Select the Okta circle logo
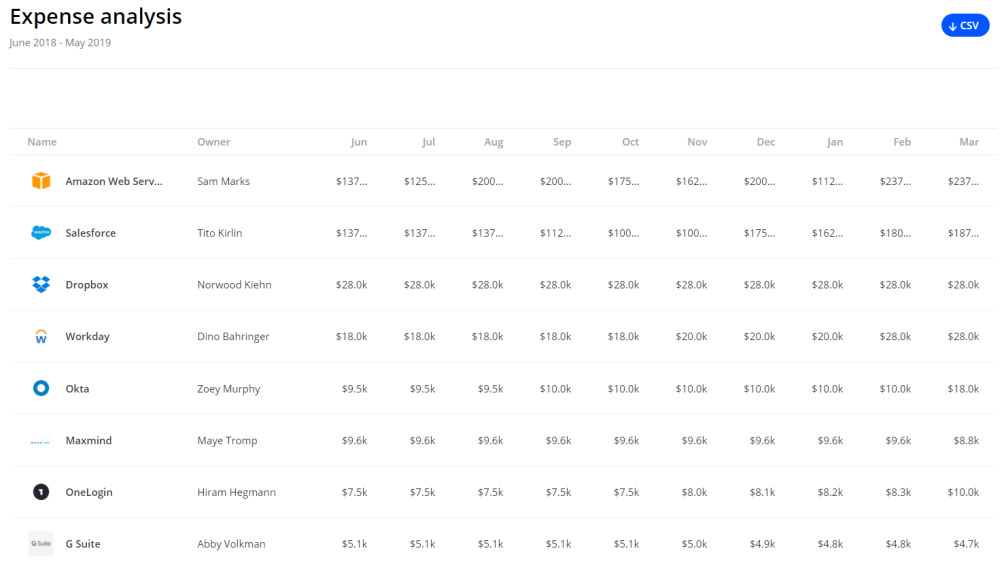Image resolution: width=1000 pixels, height=568 pixels. [x=41, y=389]
